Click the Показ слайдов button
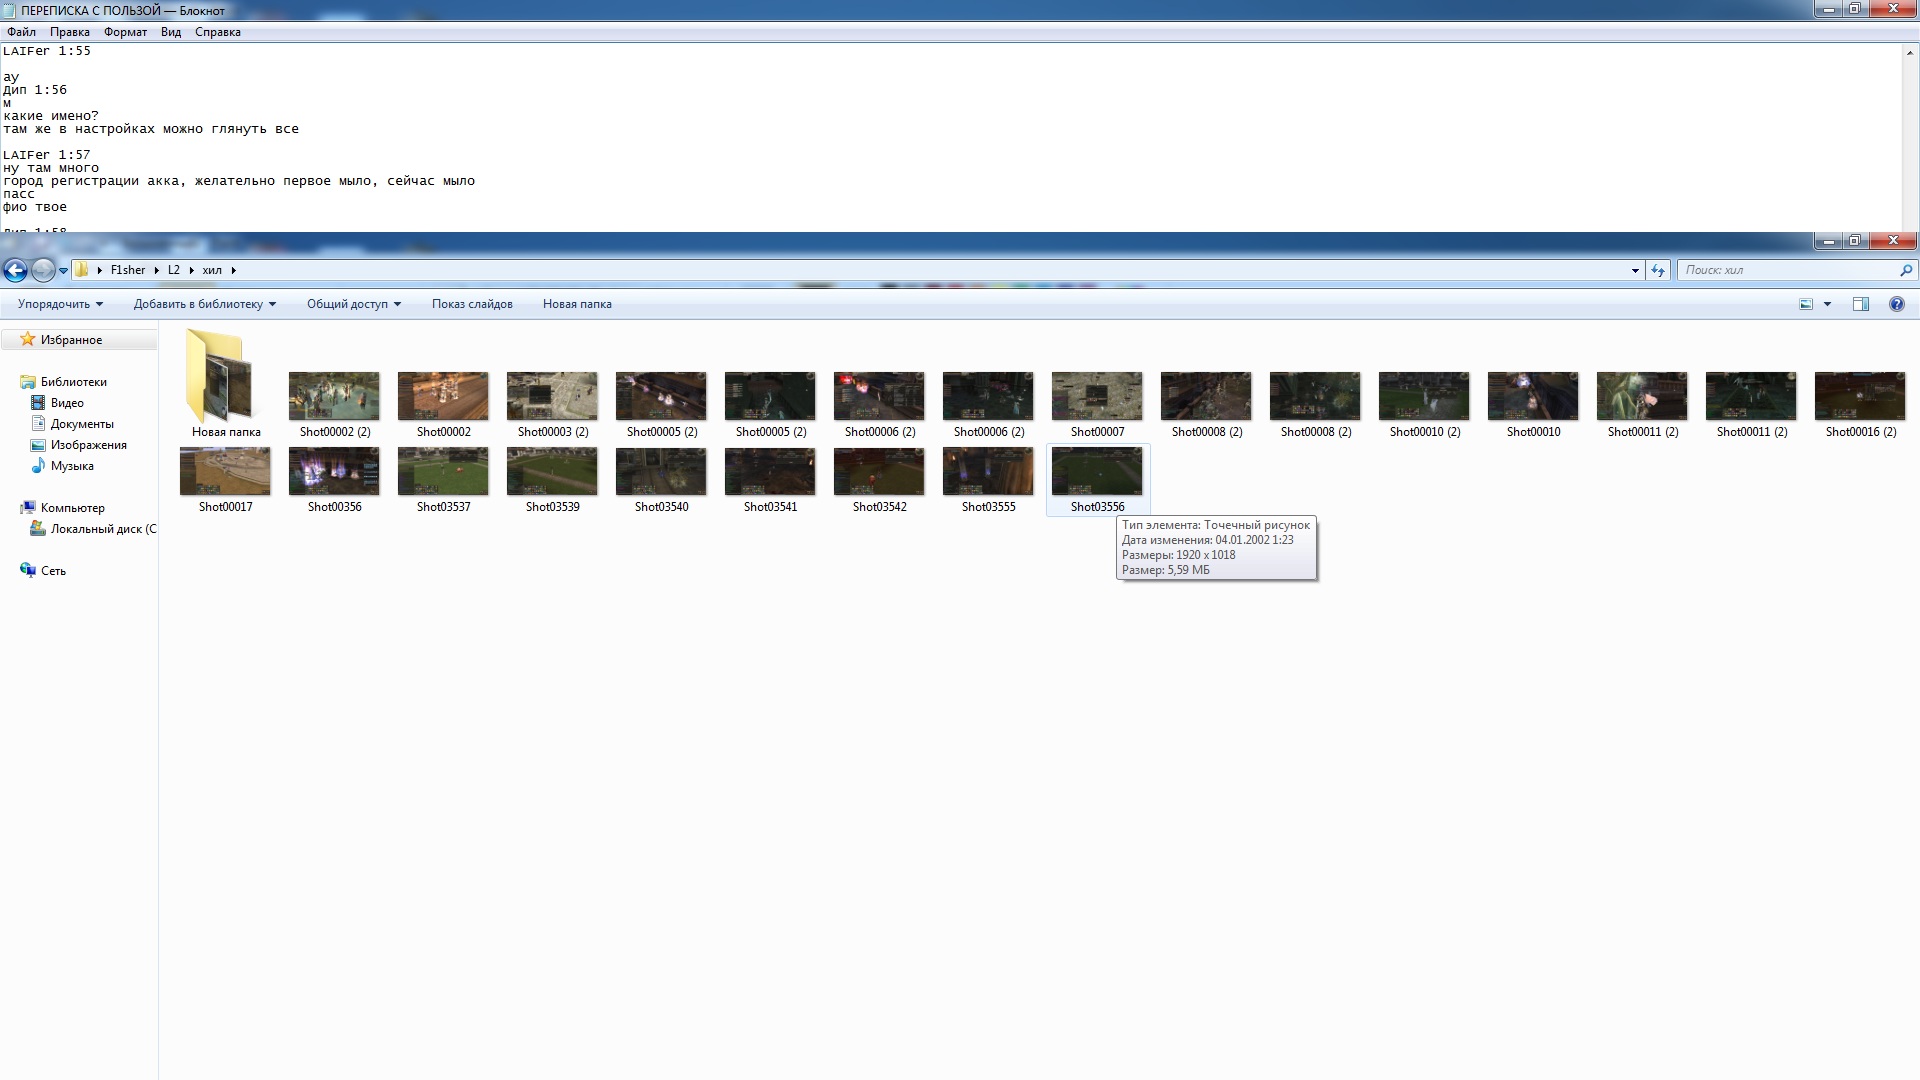 [x=472, y=304]
